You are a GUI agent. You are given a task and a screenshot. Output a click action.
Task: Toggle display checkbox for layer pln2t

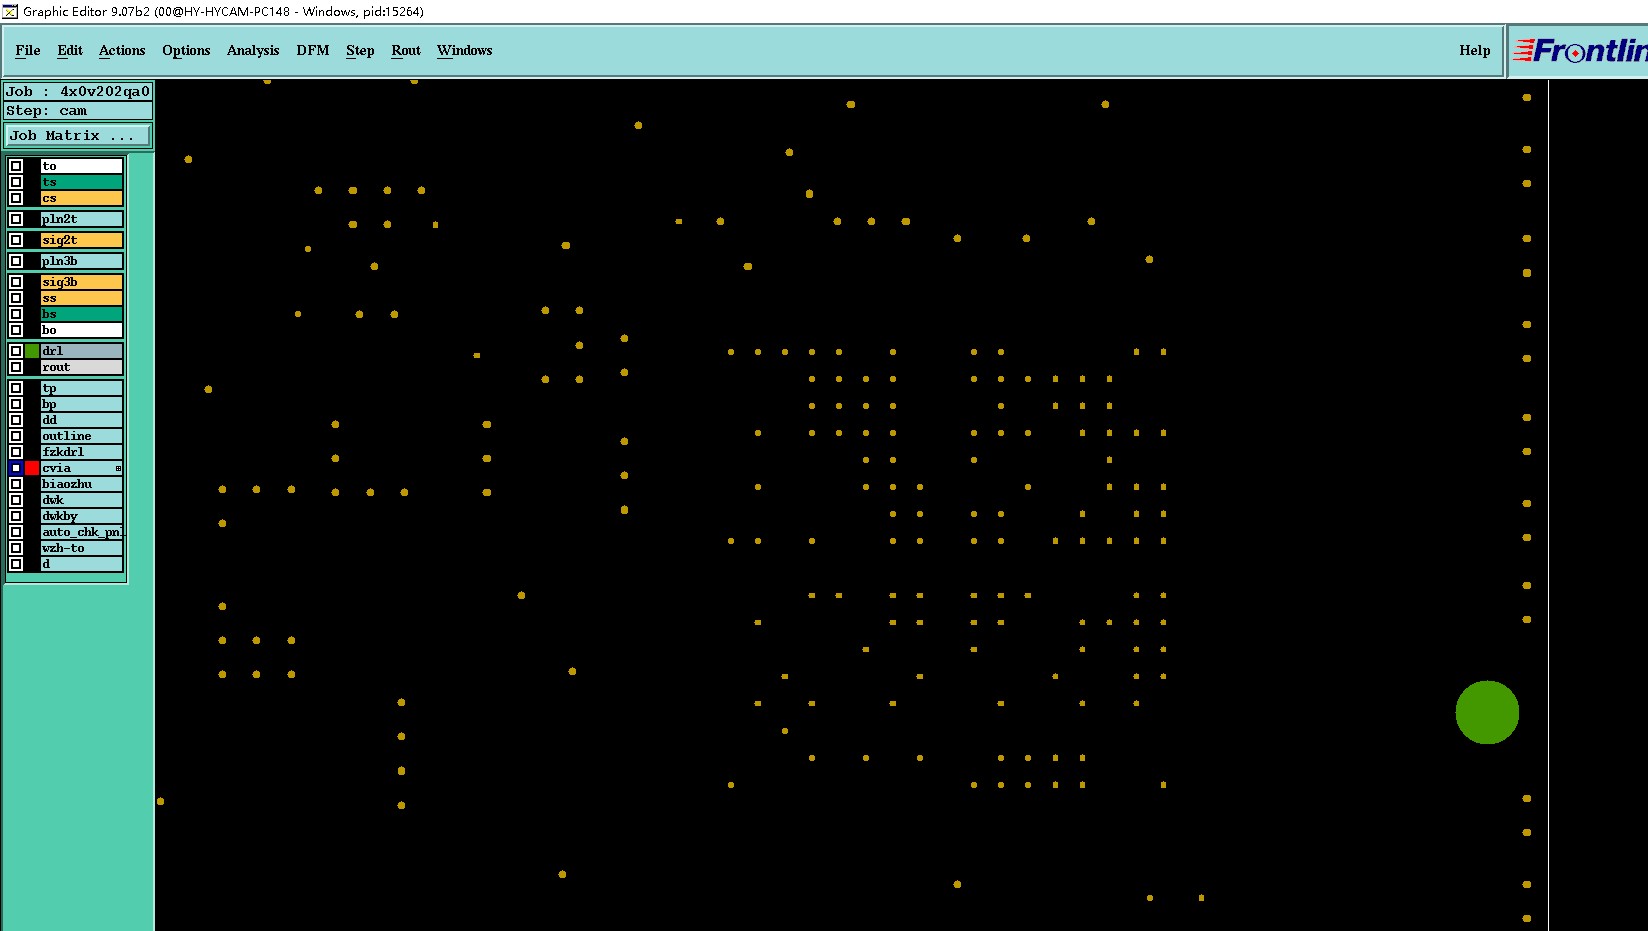(16, 219)
